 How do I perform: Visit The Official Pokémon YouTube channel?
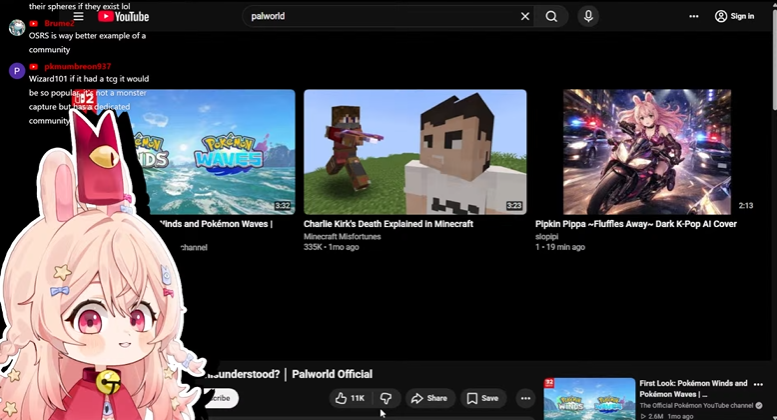coord(696,405)
